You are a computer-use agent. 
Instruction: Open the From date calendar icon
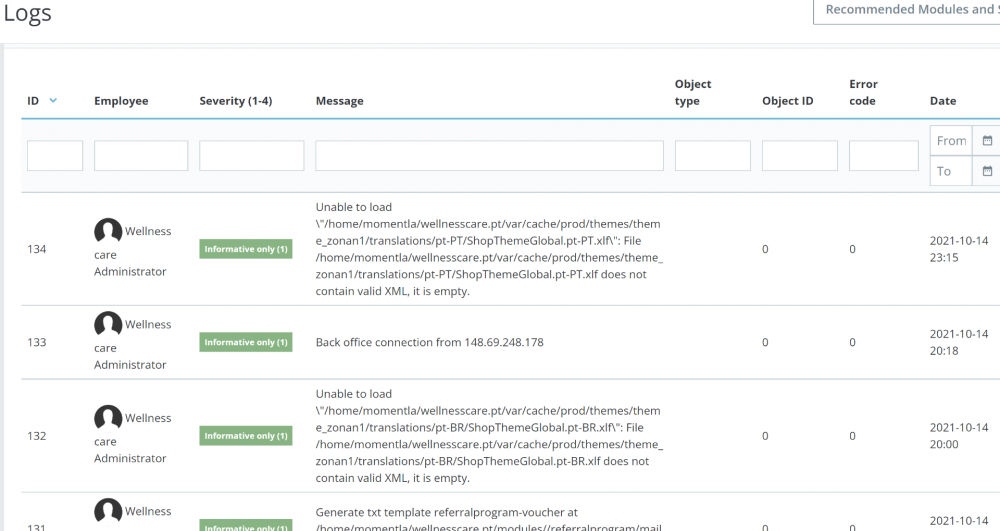(987, 141)
